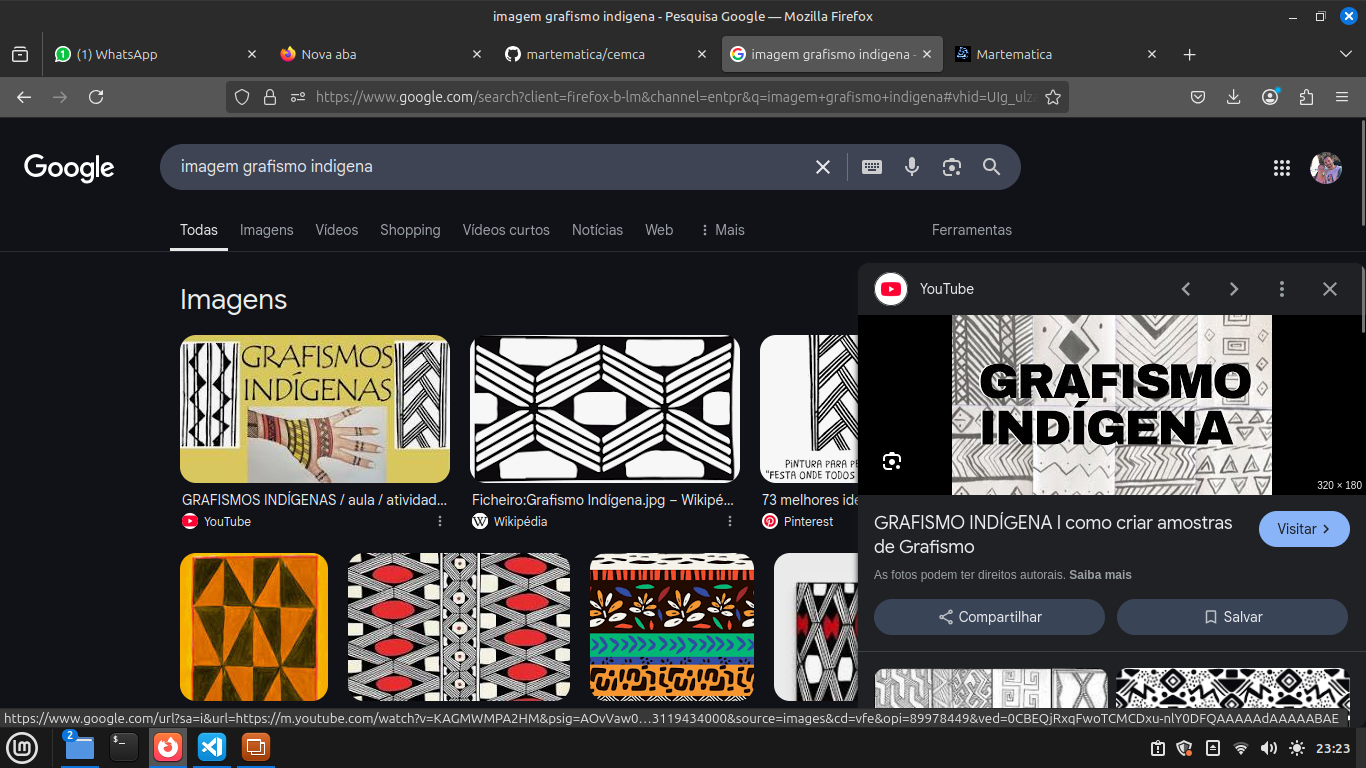Screen dimensions: 1366x768
Task: Open volume control in system tray
Action: click(x=1269, y=748)
